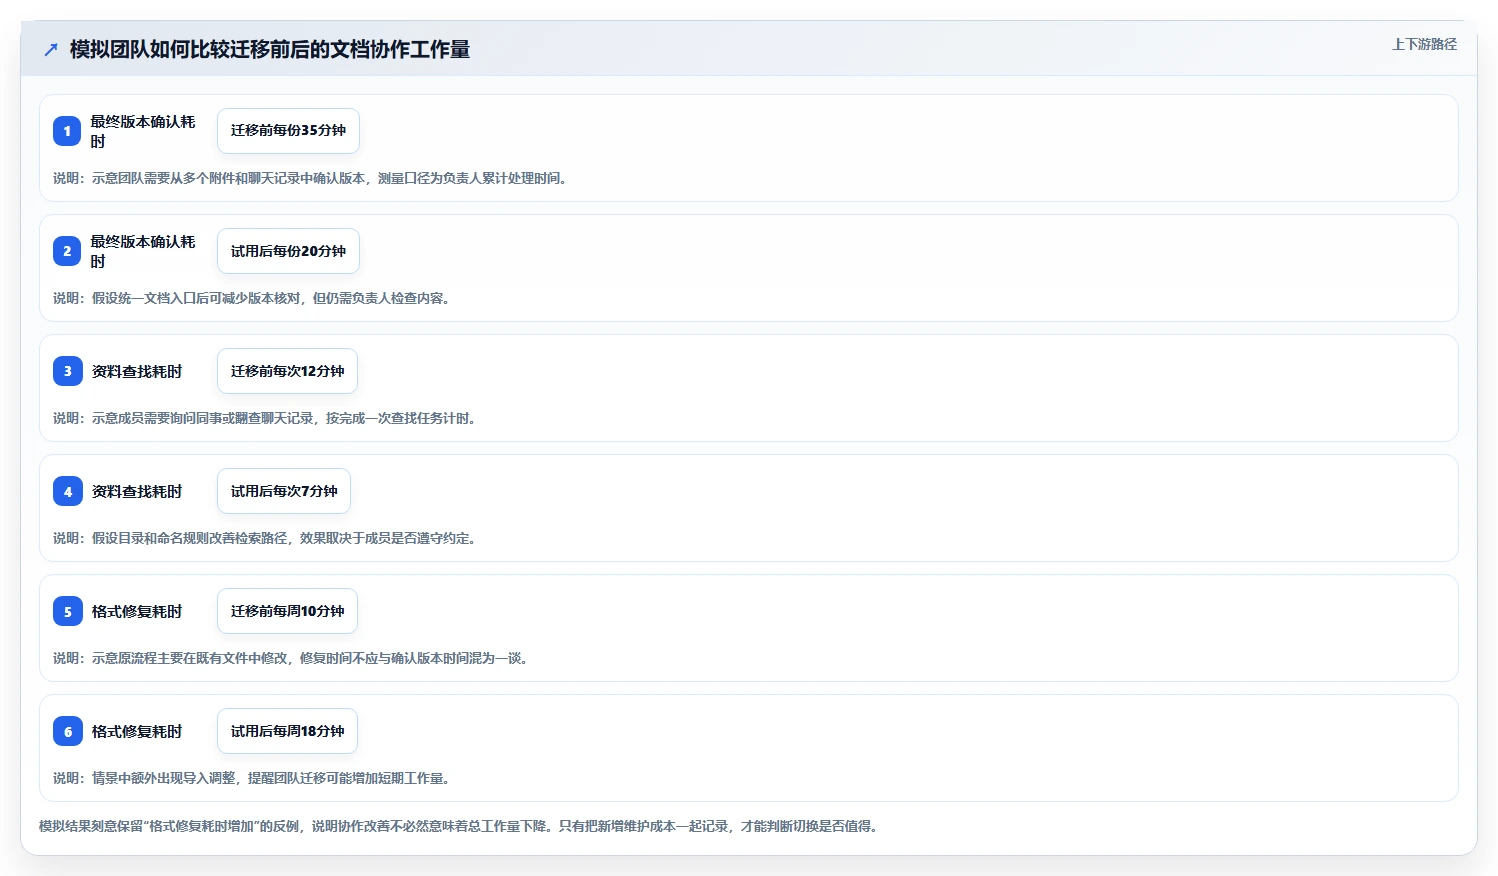Click the note starting 示意成员需要询问同事
Screen dimensions: 1498x876
[x=266, y=418]
